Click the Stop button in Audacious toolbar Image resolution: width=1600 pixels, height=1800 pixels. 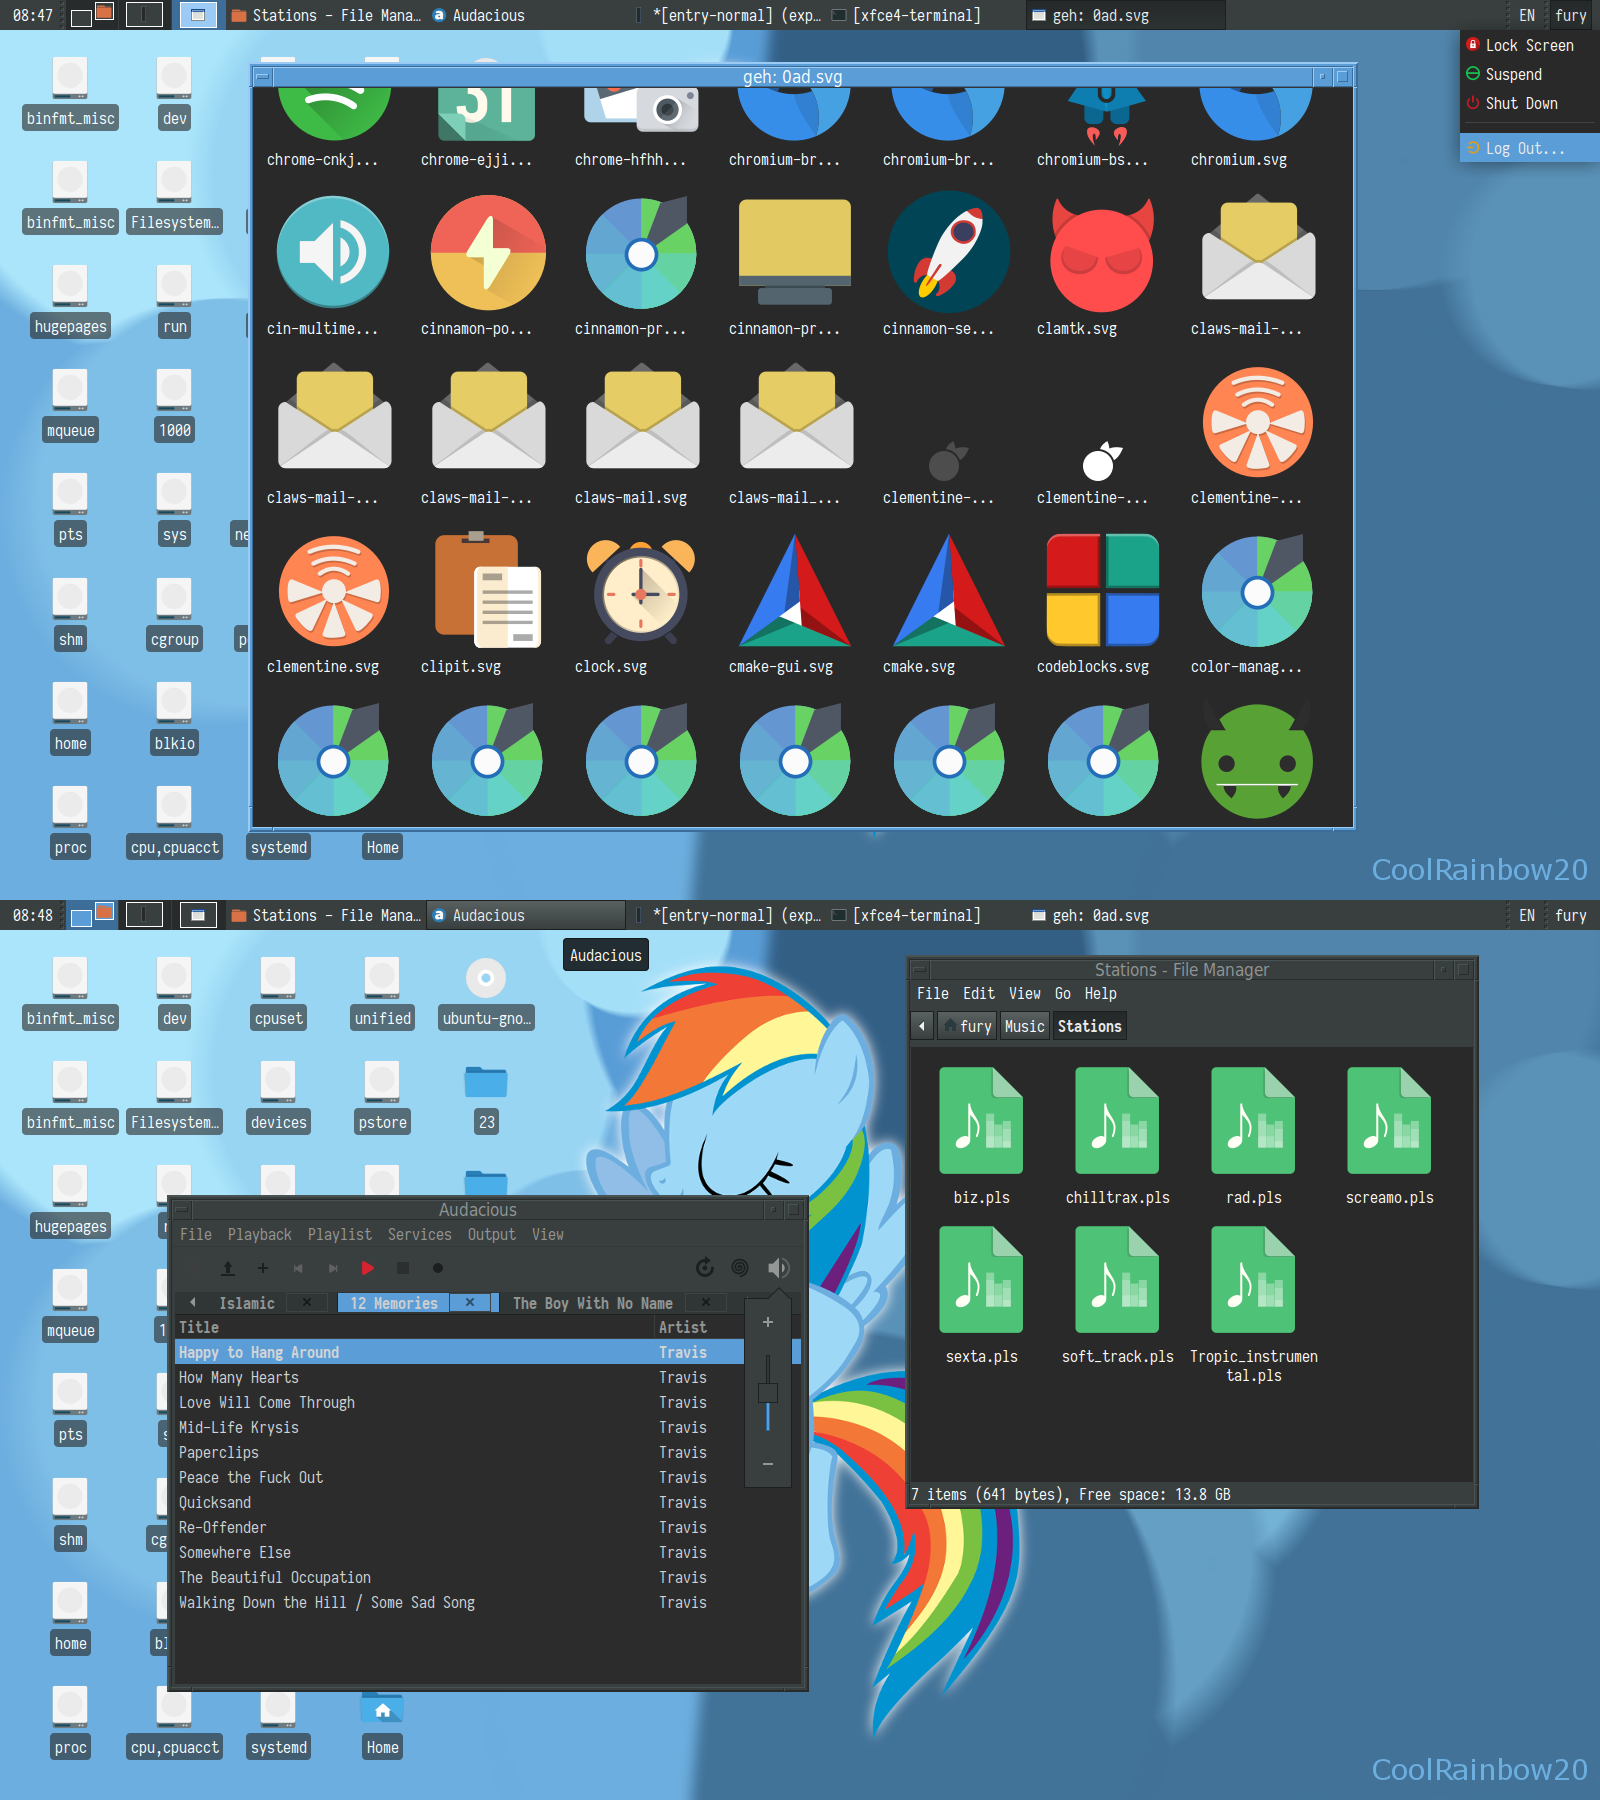[x=403, y=1268]
